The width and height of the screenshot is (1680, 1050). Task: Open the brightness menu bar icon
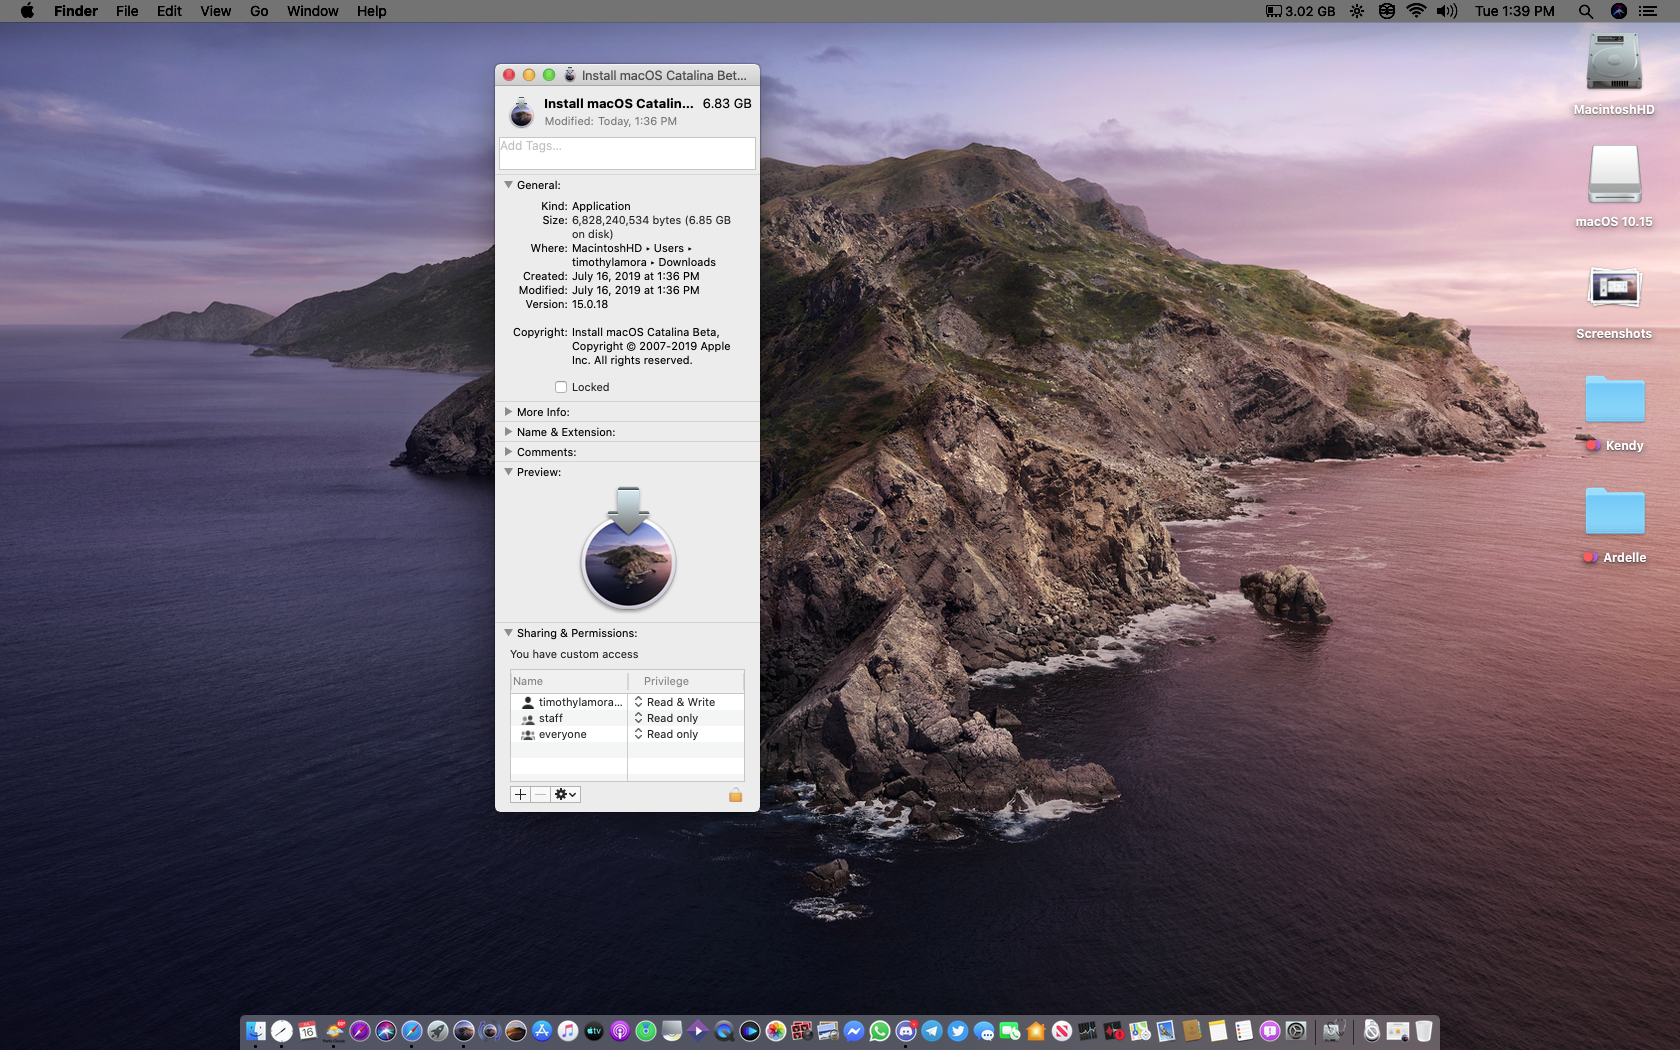(x=1356, y=11)
